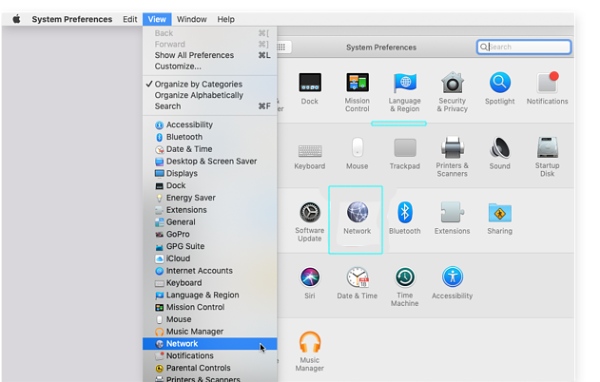Image resolution: width=600 pixels, height=382 pixels.
Task: Select Bluetooth in View menu list
Action: [210, 137]
